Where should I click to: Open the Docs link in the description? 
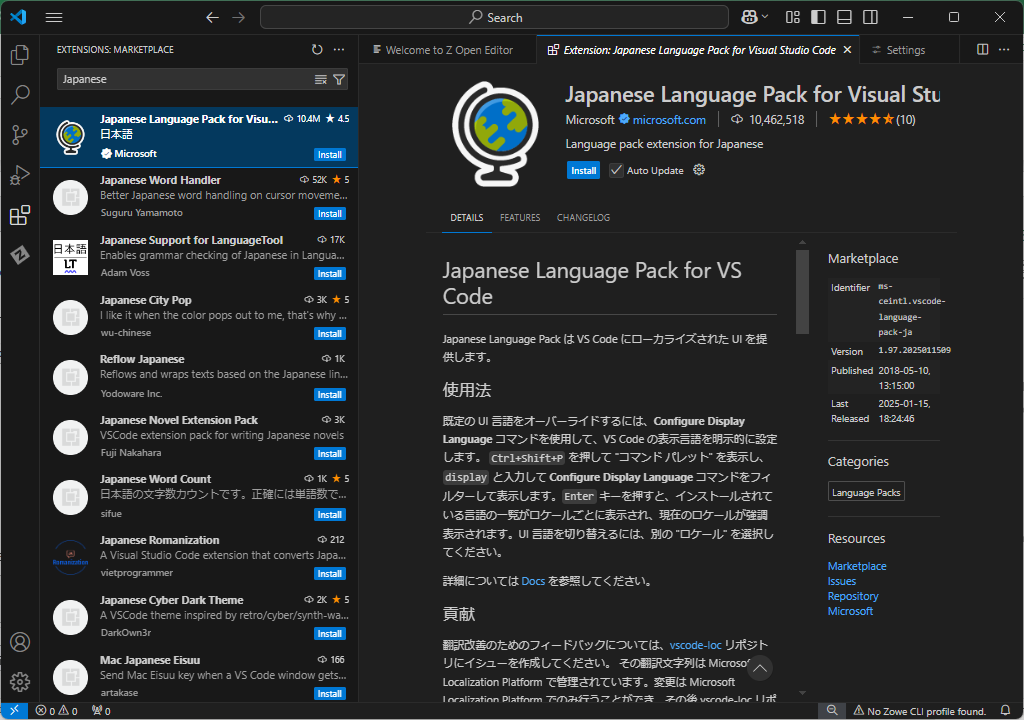click(x=533, y=579)
